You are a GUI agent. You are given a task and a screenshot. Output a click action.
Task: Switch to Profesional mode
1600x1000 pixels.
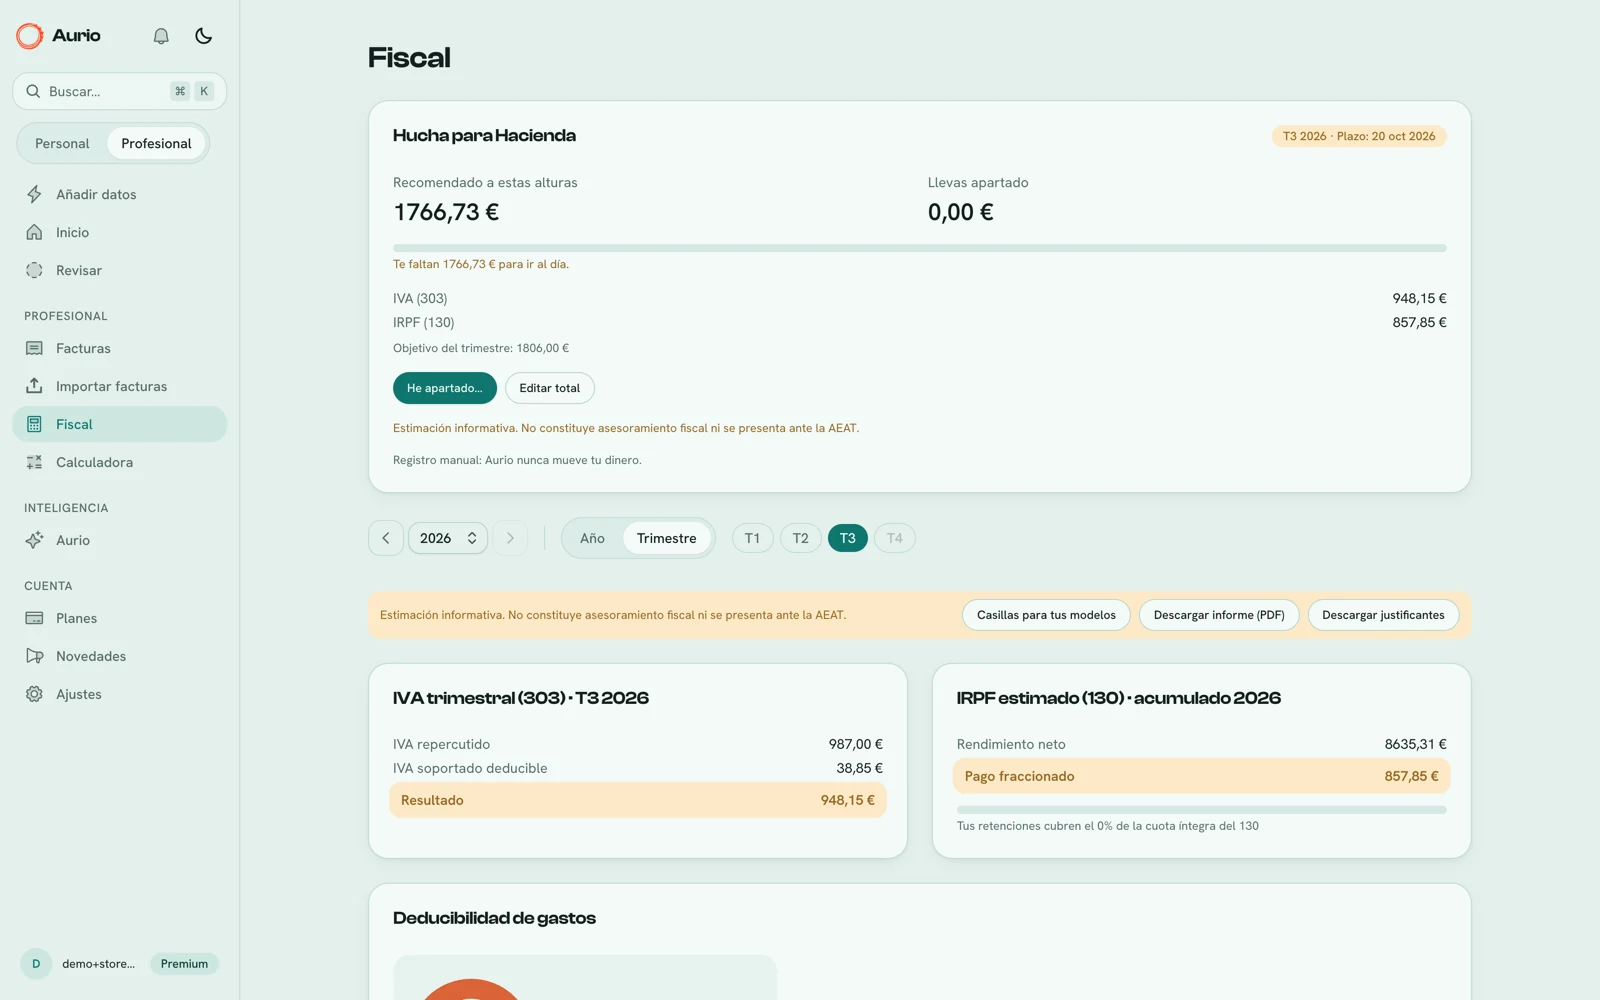coord(156,143)
